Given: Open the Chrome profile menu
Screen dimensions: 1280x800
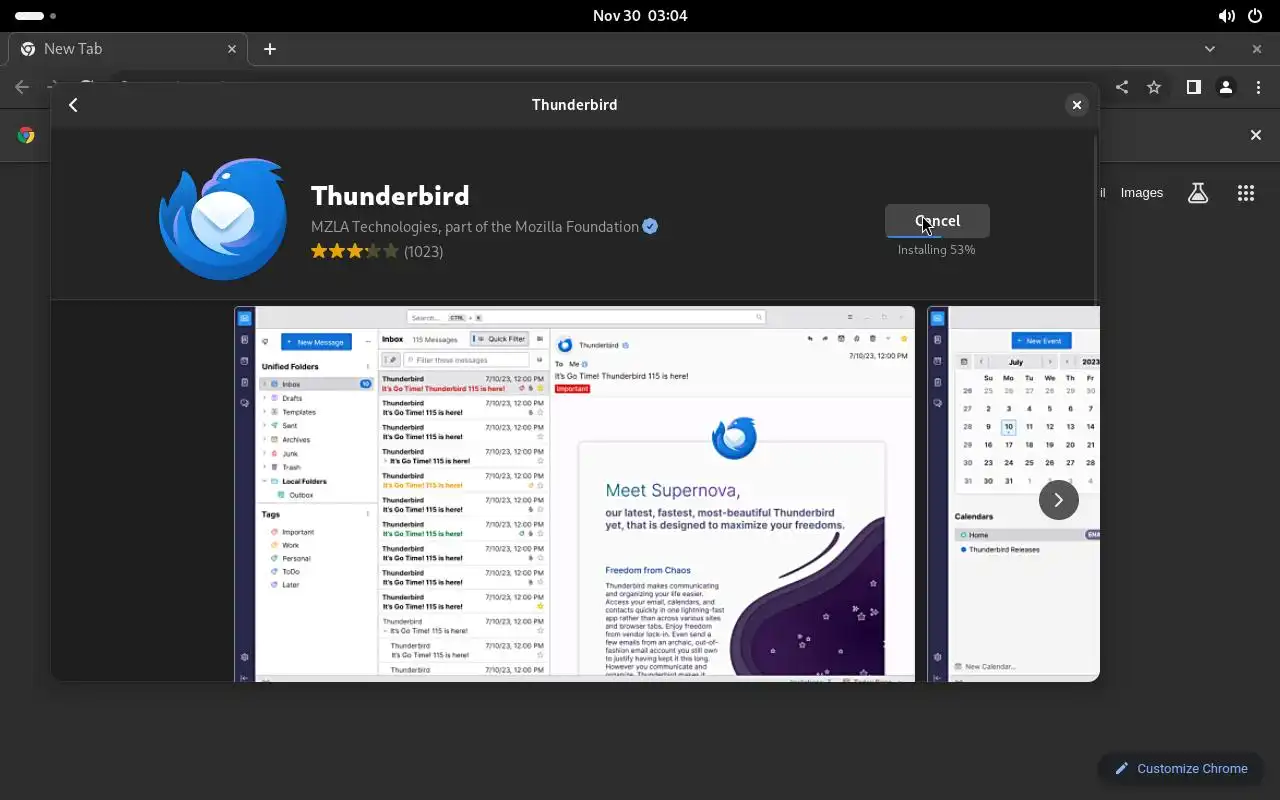Looking at the screenshot, I should pyautogui.click(x=1226, y=87).
